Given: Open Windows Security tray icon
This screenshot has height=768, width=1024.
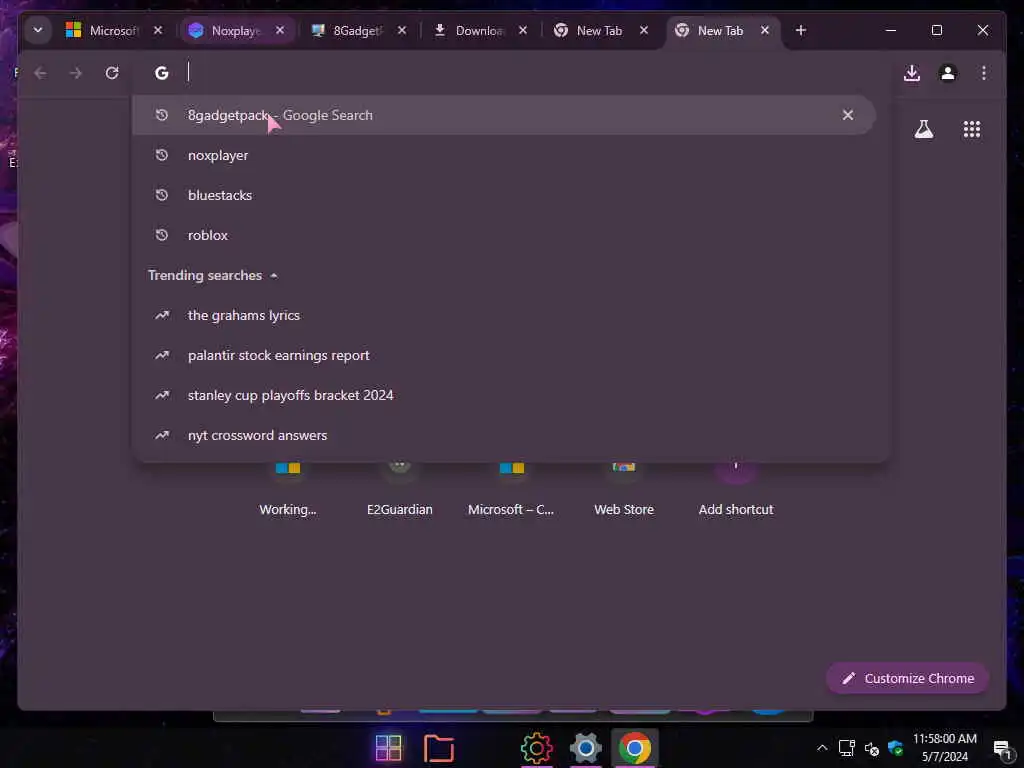Looking at the screenshot, I should (895, 748).
